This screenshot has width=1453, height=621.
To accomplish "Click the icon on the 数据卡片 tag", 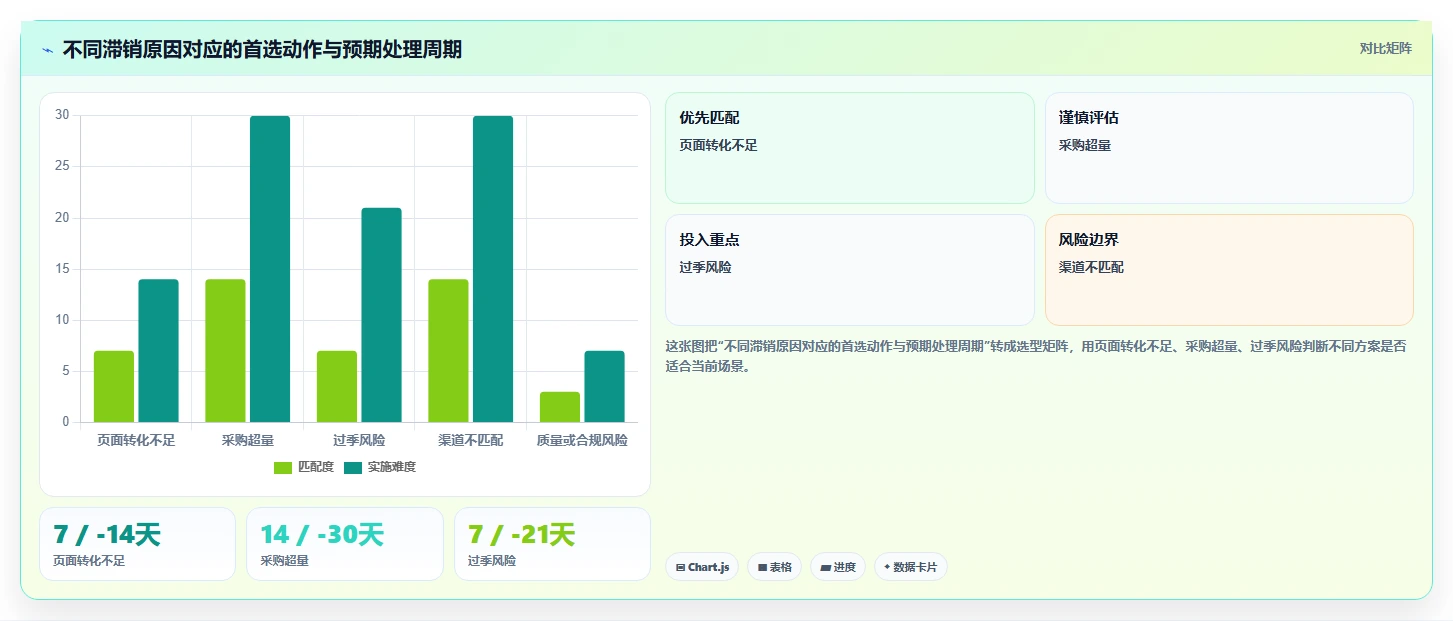I will coord(887,567).
